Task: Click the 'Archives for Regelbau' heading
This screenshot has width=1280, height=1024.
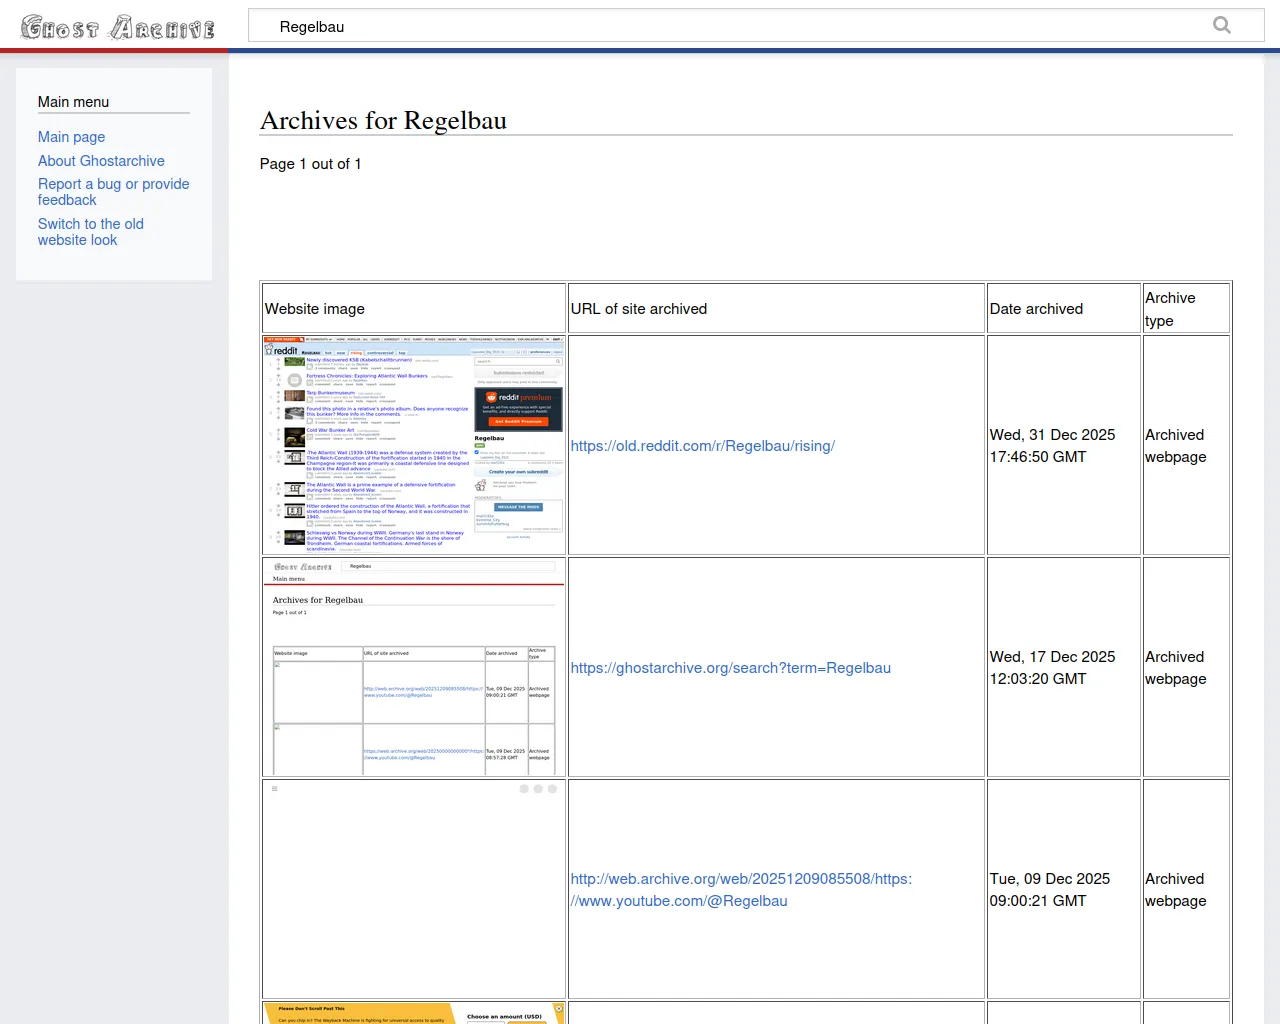Action: tap(383, 121)
